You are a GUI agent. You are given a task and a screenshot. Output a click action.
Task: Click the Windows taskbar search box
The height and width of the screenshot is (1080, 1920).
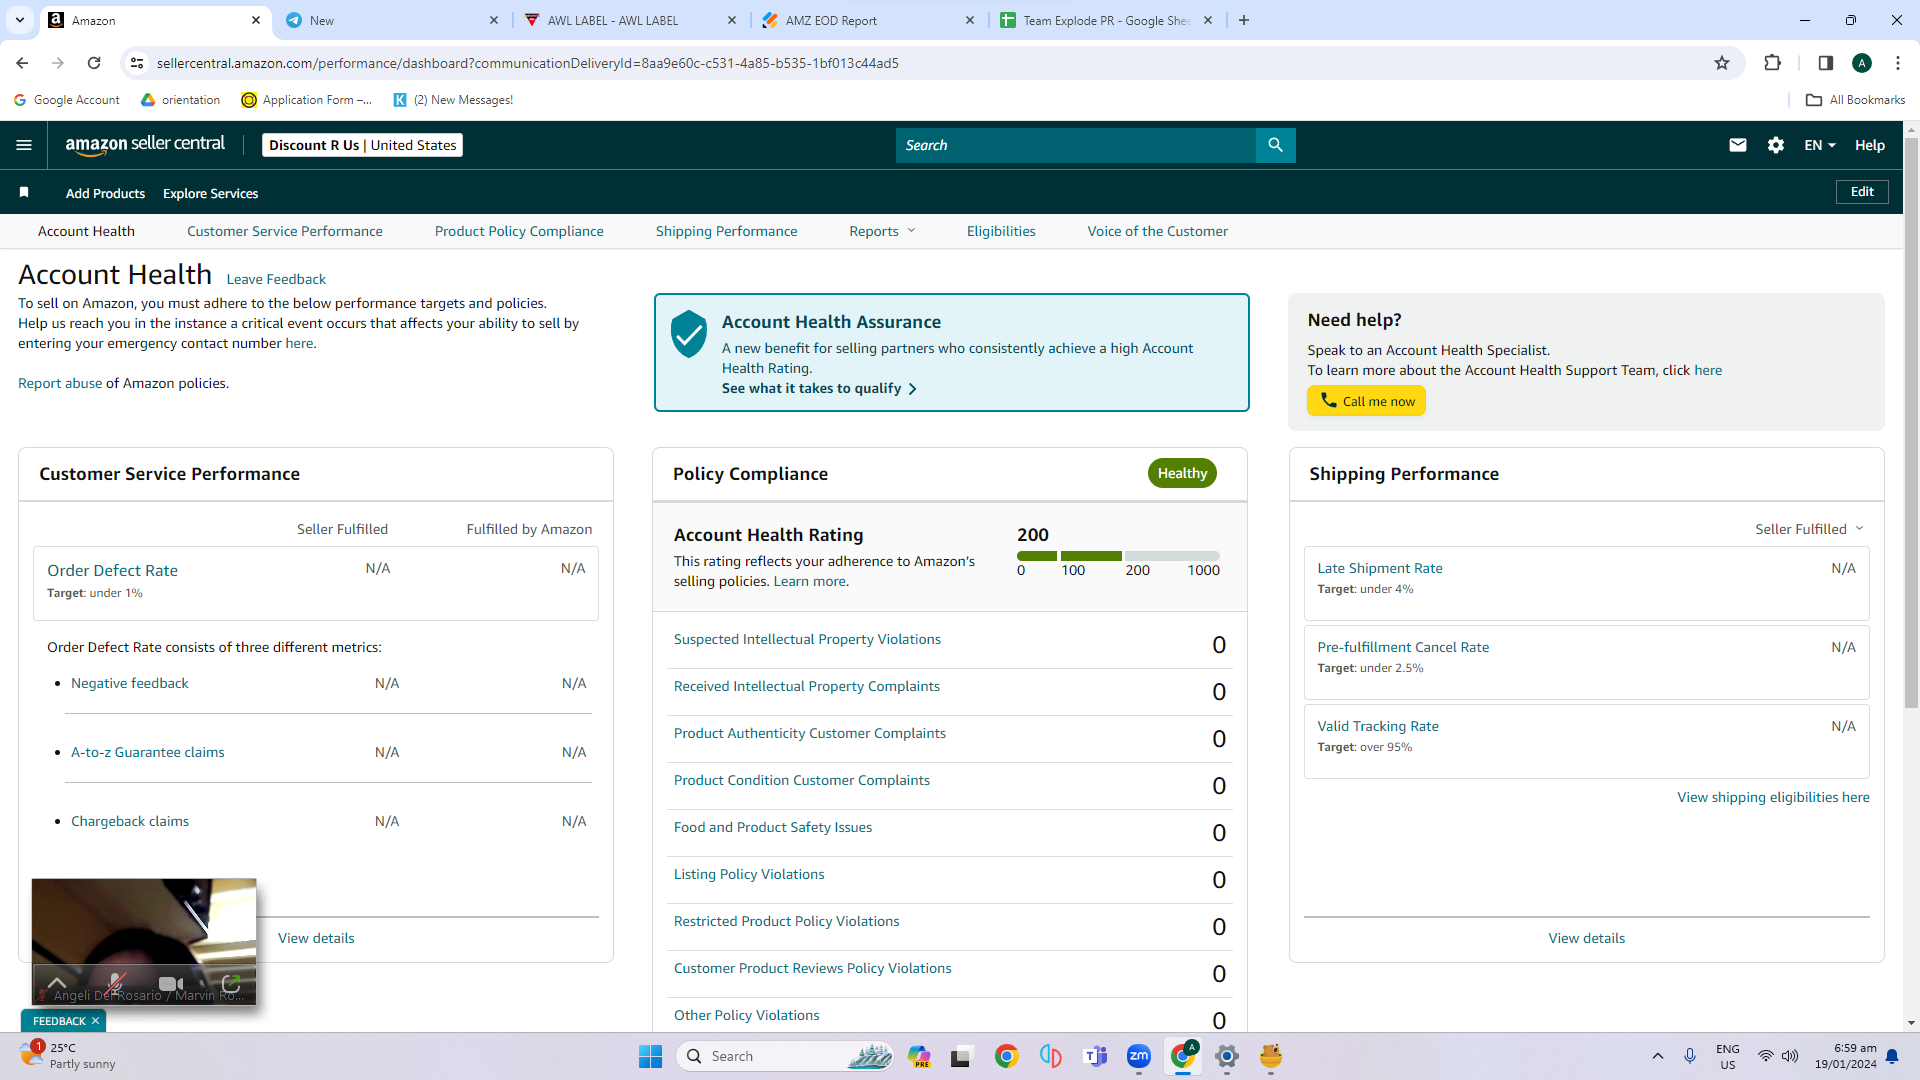[786, 1056]
